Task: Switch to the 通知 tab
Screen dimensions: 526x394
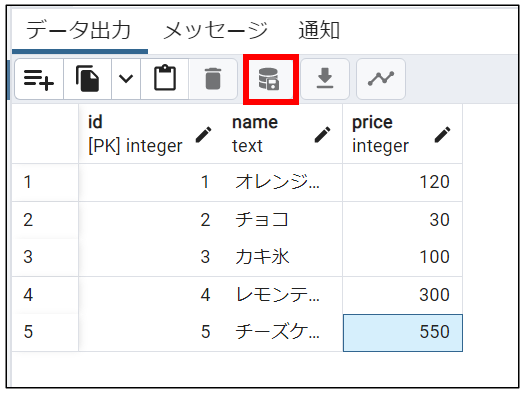Action: (319, 30)
